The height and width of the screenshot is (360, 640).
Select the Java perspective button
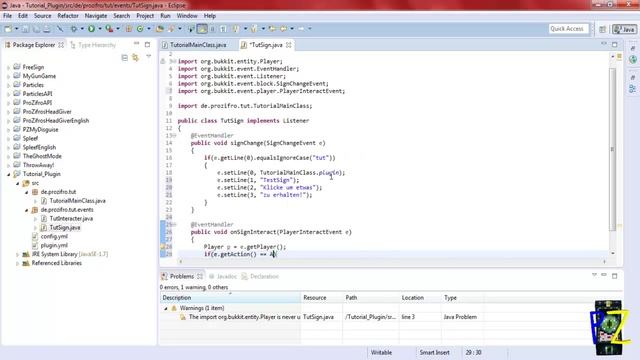pos(624,29)
